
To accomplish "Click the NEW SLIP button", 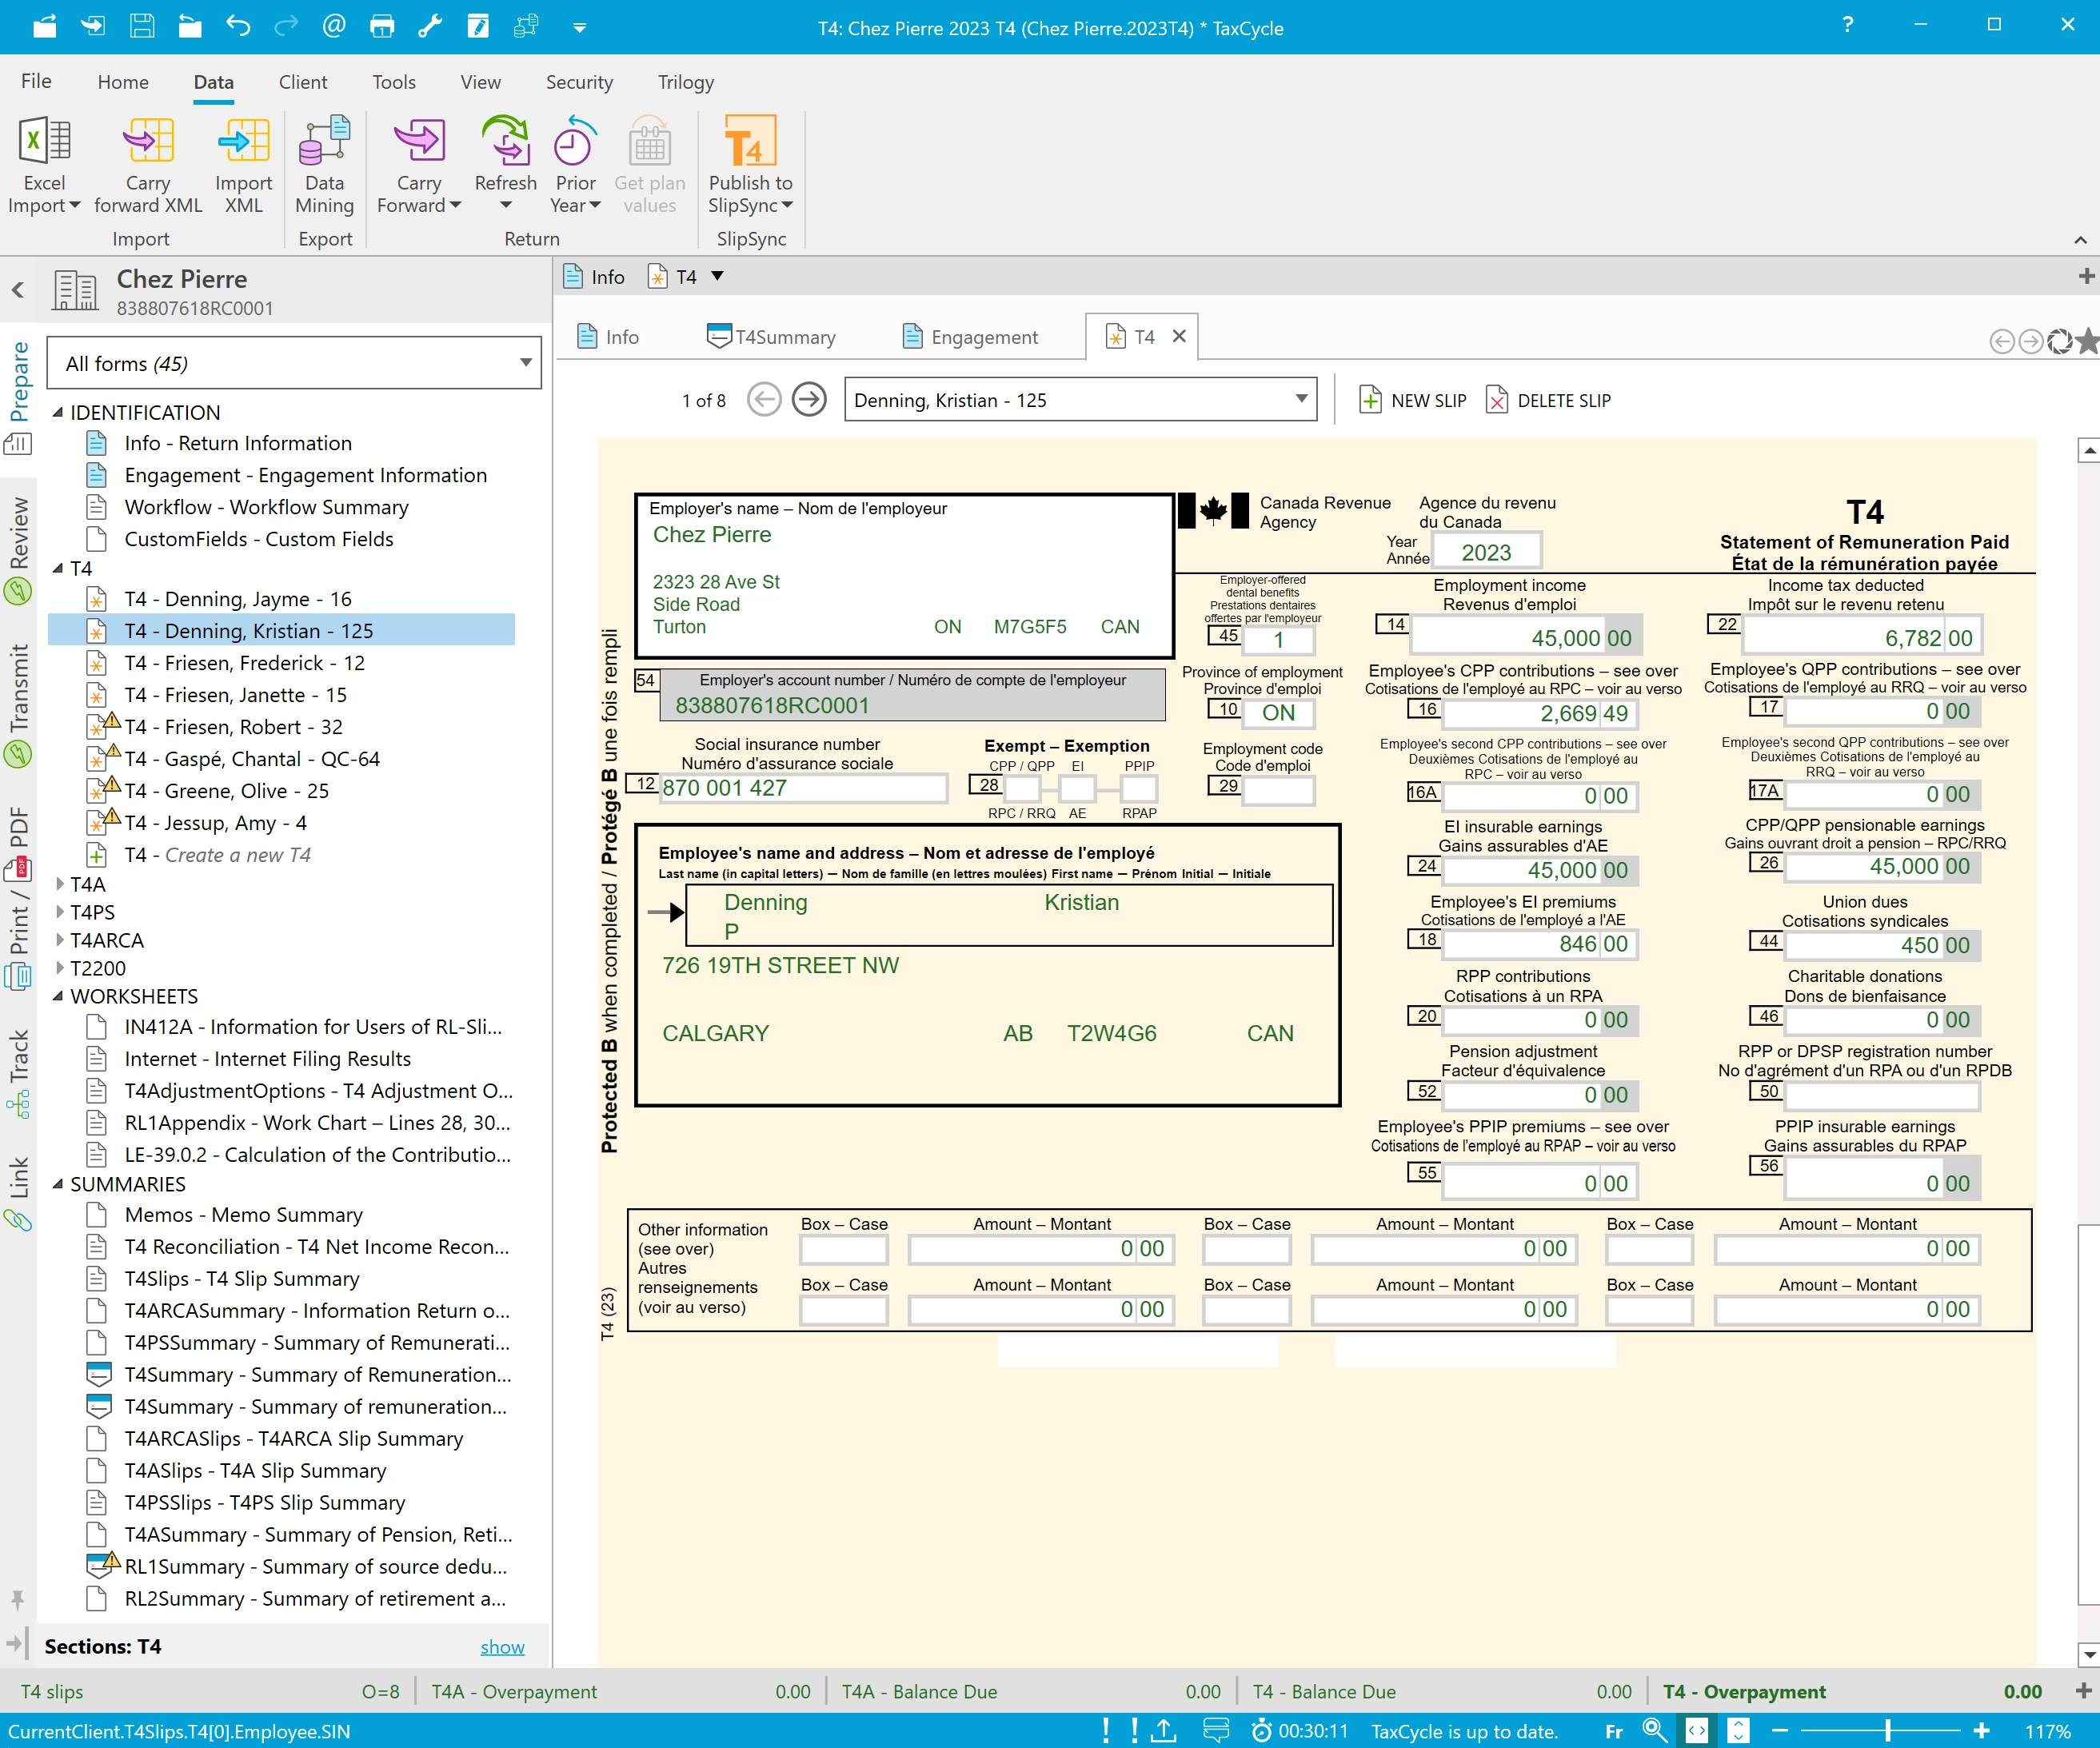I will pos(1413,400).
